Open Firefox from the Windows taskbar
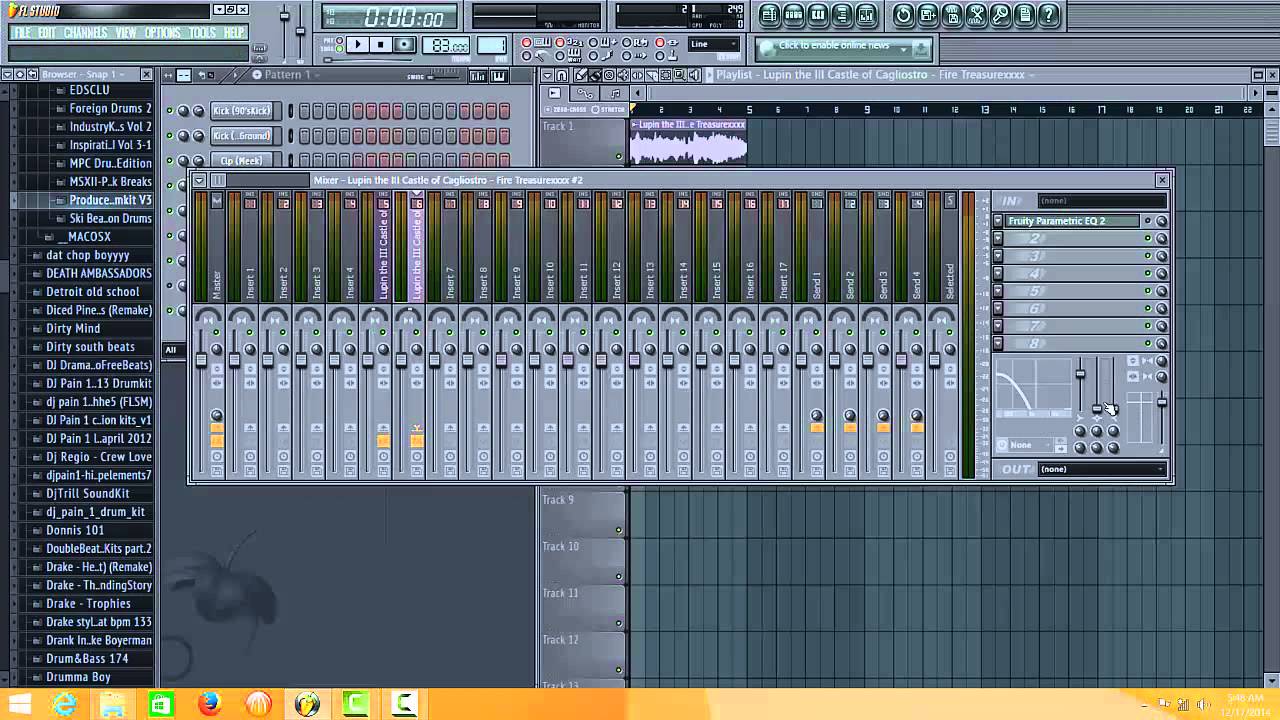1280x720 pixels. click(x=209, y=704)
